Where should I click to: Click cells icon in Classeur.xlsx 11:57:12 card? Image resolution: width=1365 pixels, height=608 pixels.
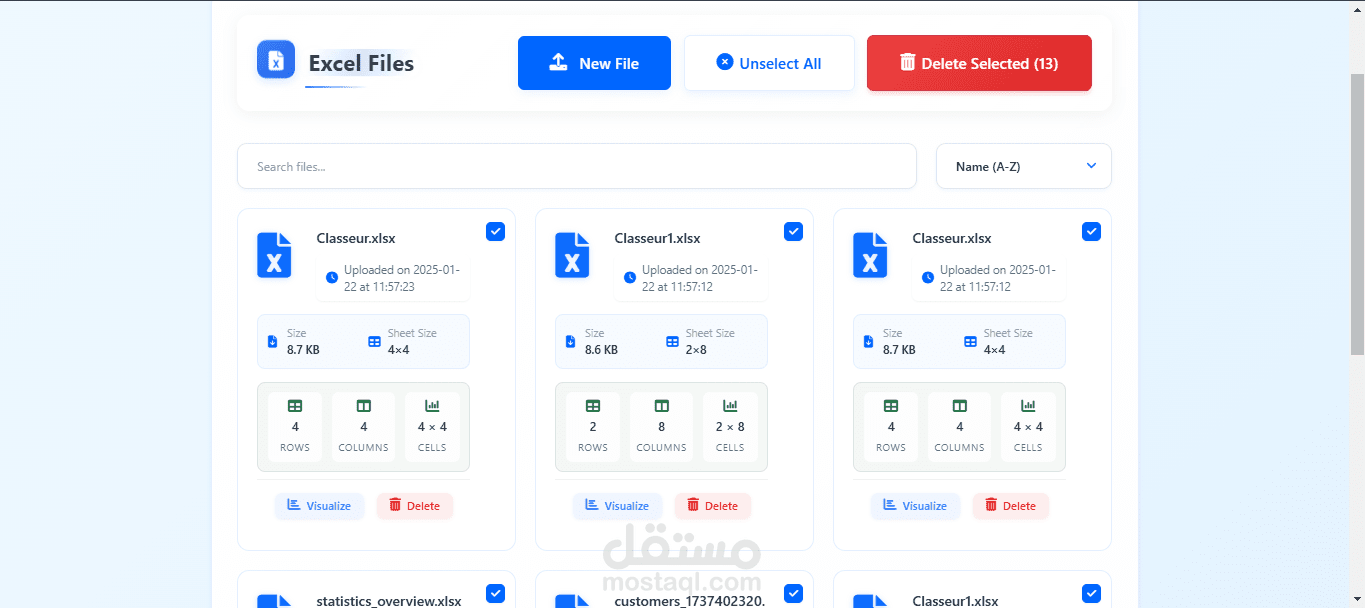[x=1028, y=406]
